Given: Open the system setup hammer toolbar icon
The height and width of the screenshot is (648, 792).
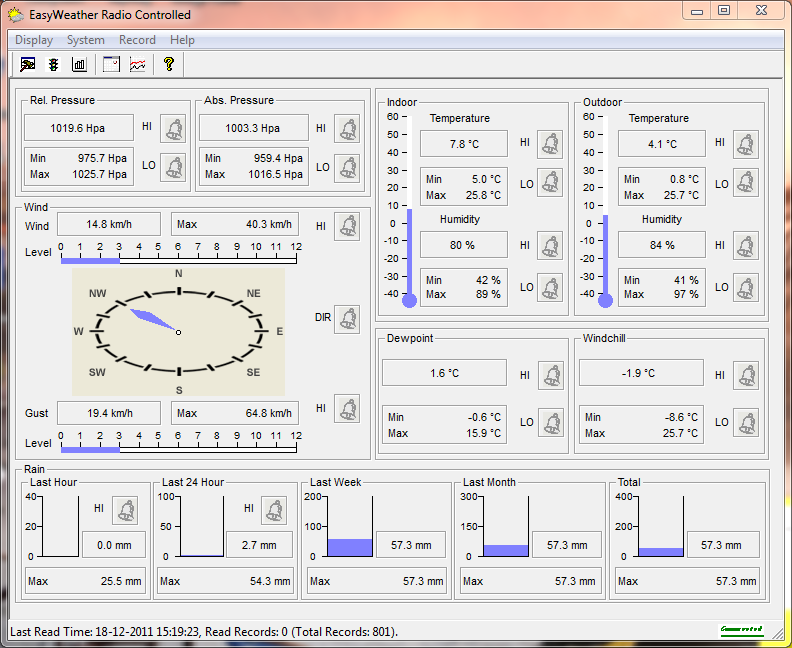Looking at the screenshot, I should pos(27,64).
